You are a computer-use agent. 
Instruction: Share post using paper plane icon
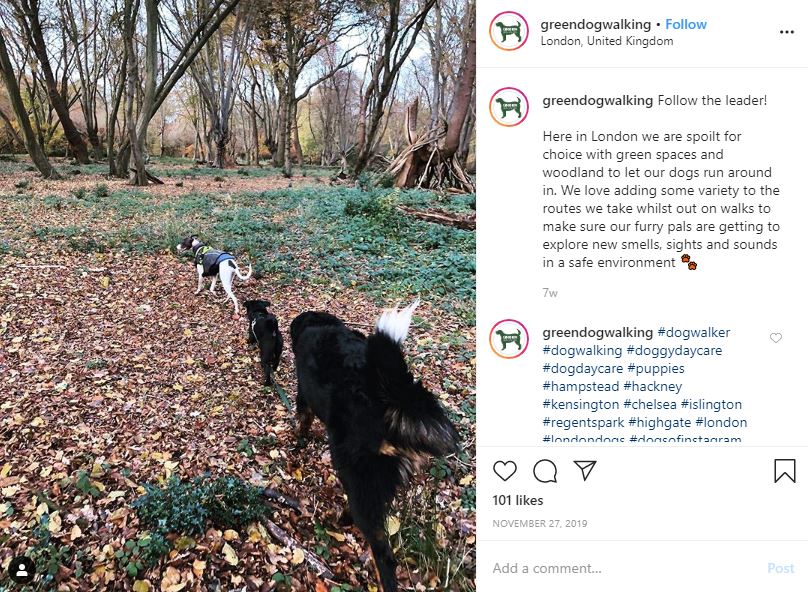585,470
